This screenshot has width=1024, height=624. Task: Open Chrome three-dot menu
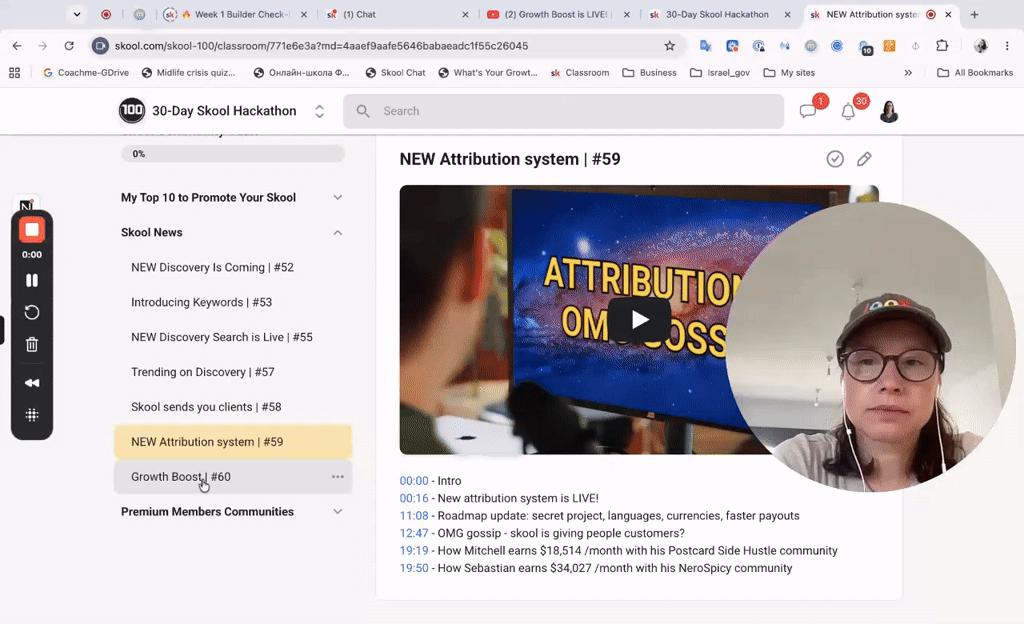(x=1007, y=46)
